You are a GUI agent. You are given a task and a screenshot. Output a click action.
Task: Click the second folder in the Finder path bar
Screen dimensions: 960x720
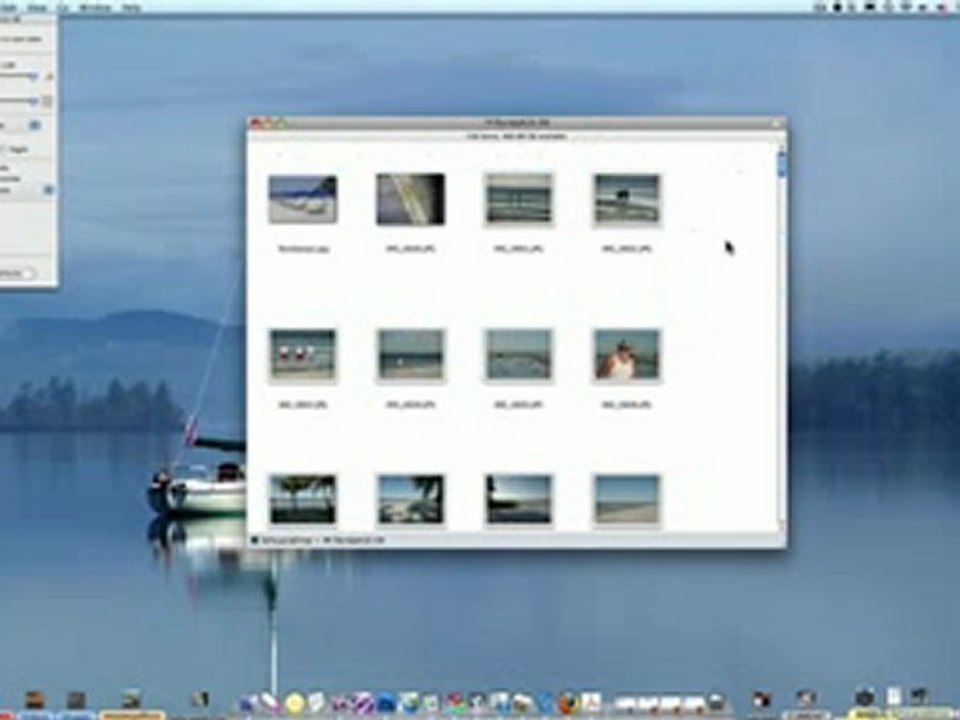click(x=354, y=540)
